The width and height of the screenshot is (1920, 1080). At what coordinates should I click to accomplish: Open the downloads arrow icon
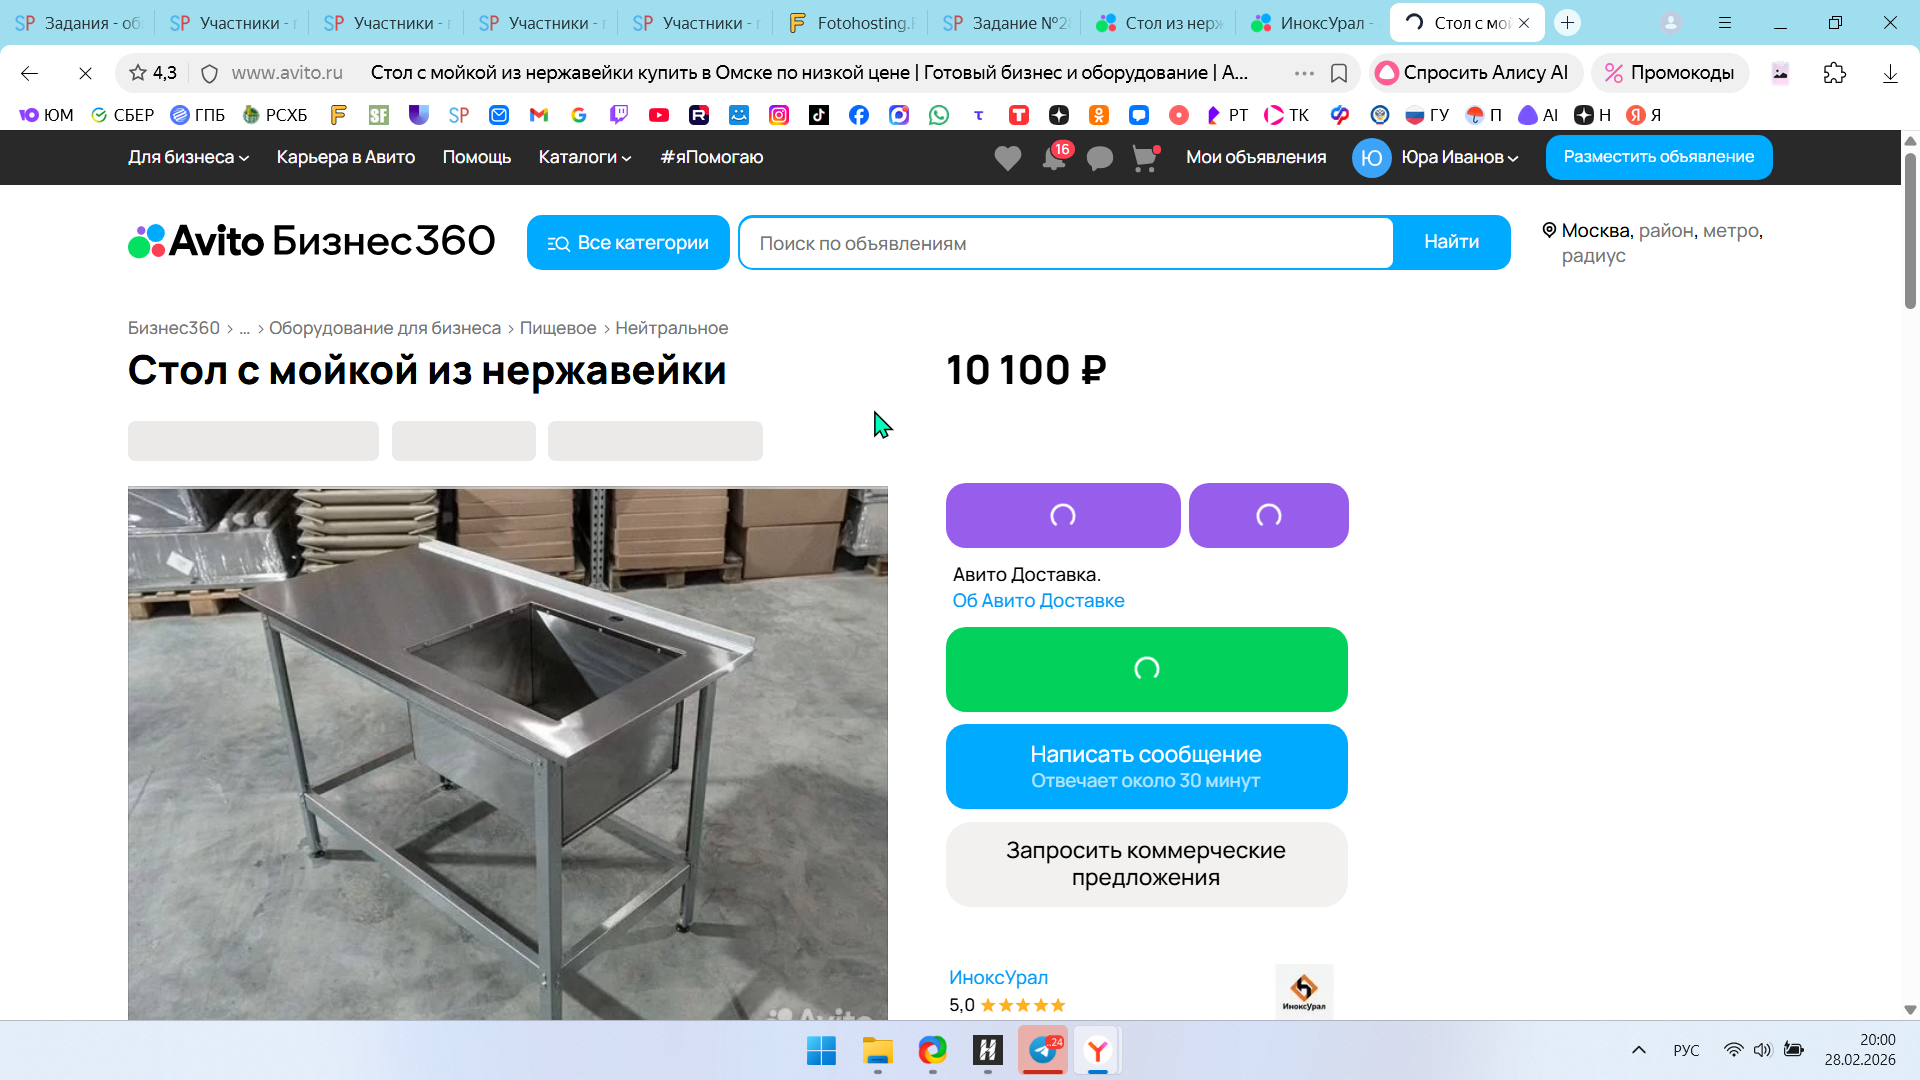[x=1889, y=73]
